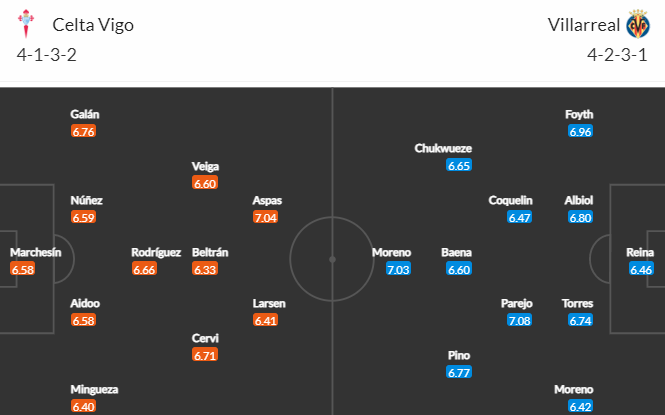Open Larsen's 6.41 rating badge

[x=265, y=320]
